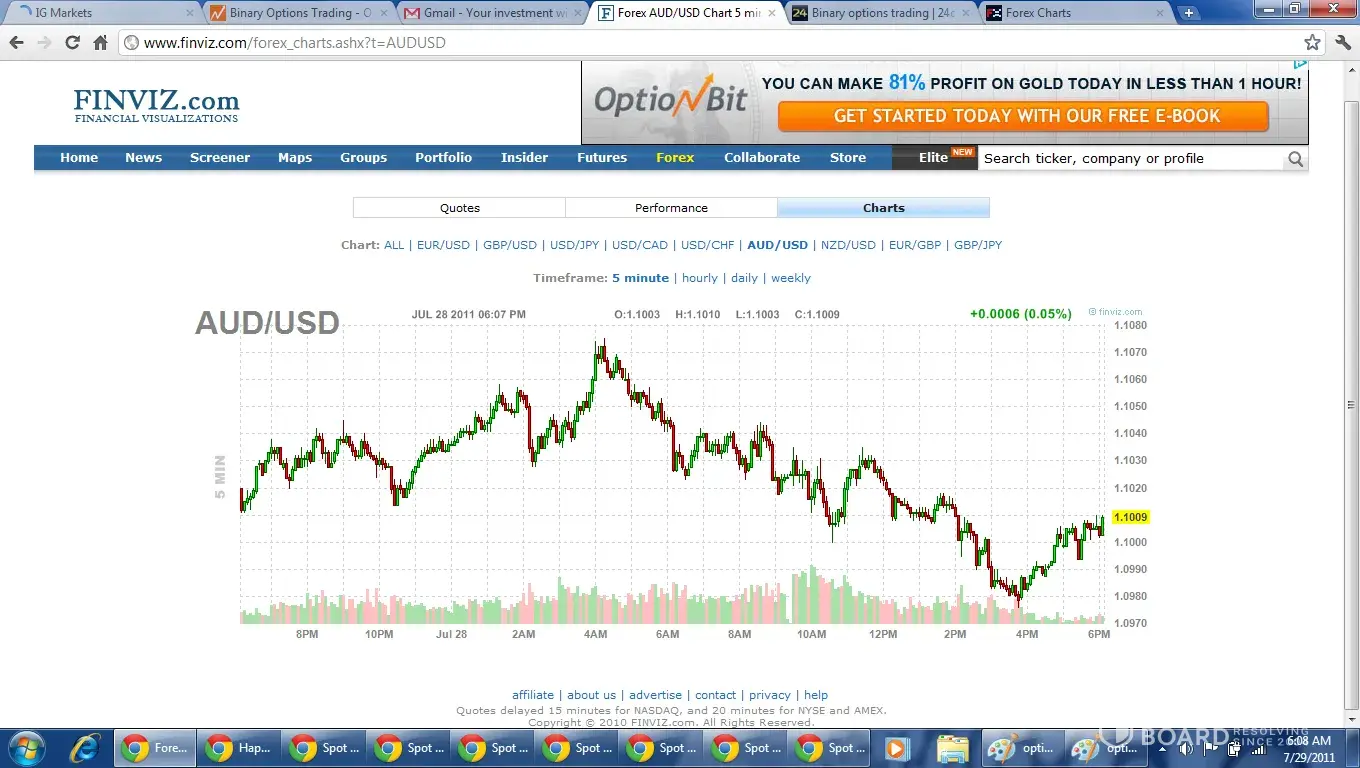Click the yellow 1.1009 price label
Image resolution: width=1360 pixels, height=768 pixels.
click(x=1130, y=517)
